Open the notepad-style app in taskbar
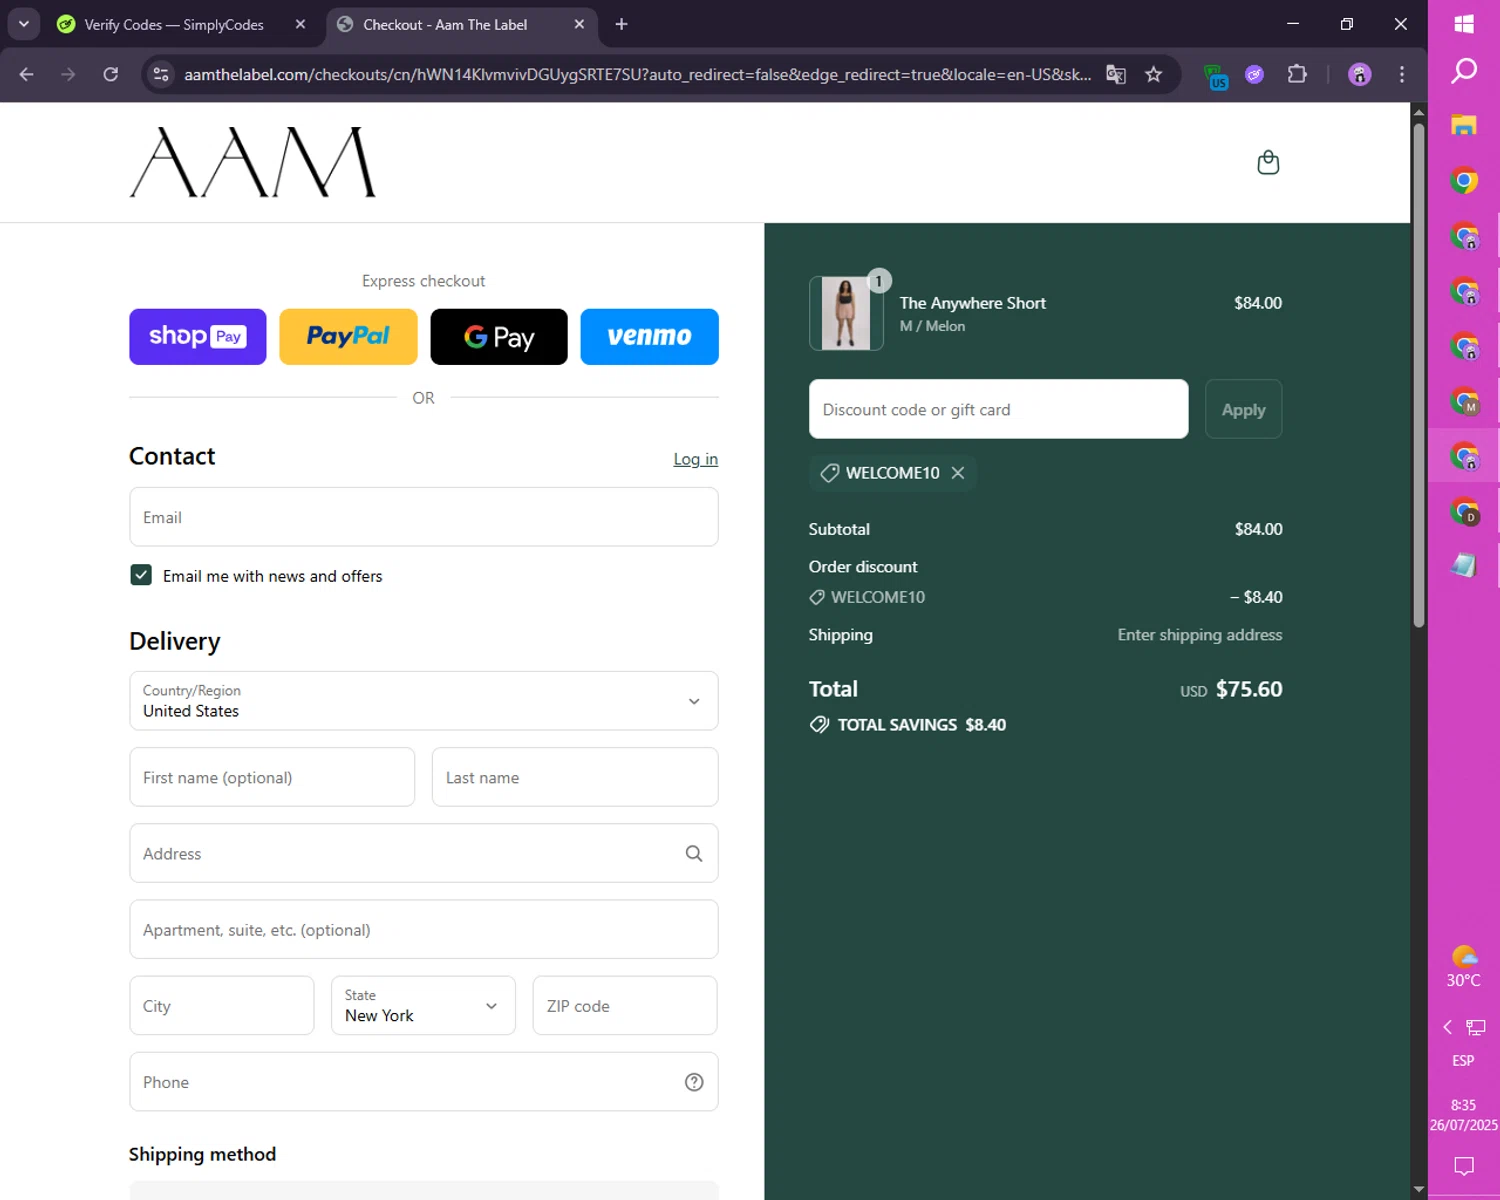 1464,565
